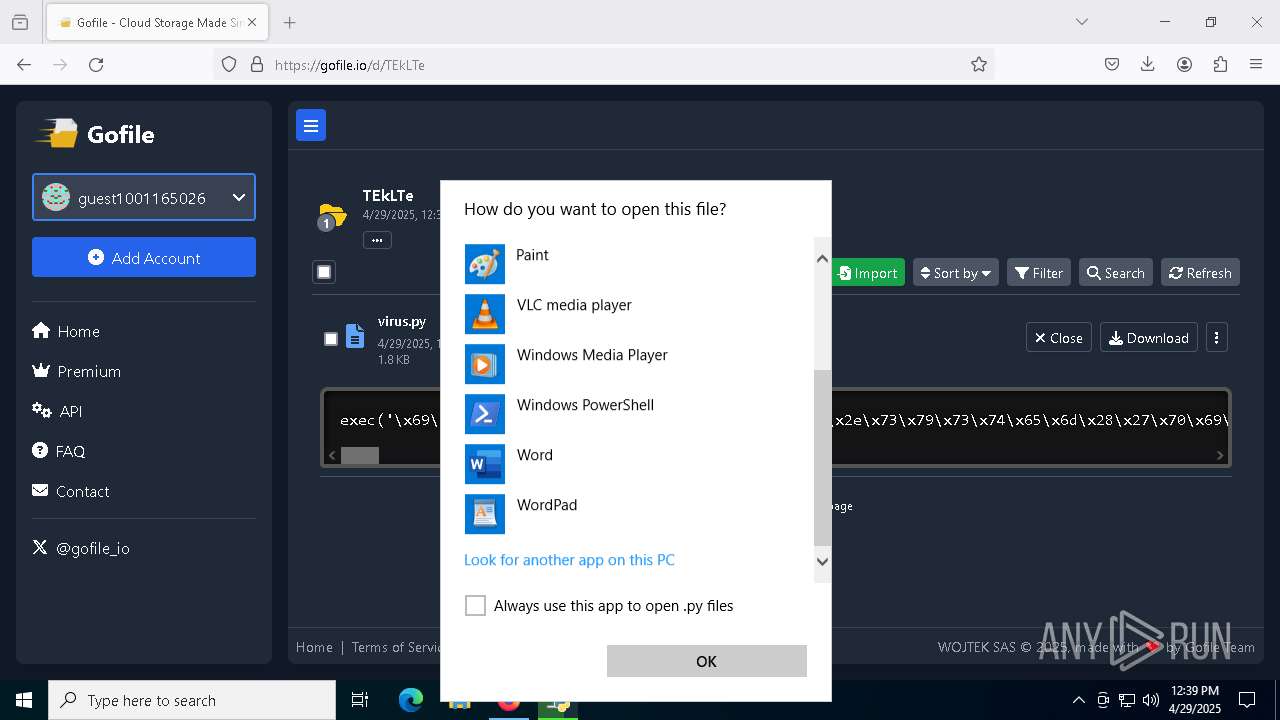Click the site shield tracking protection icon
The height and width of the screenshot is (720, 1280).
pos(229,64)
